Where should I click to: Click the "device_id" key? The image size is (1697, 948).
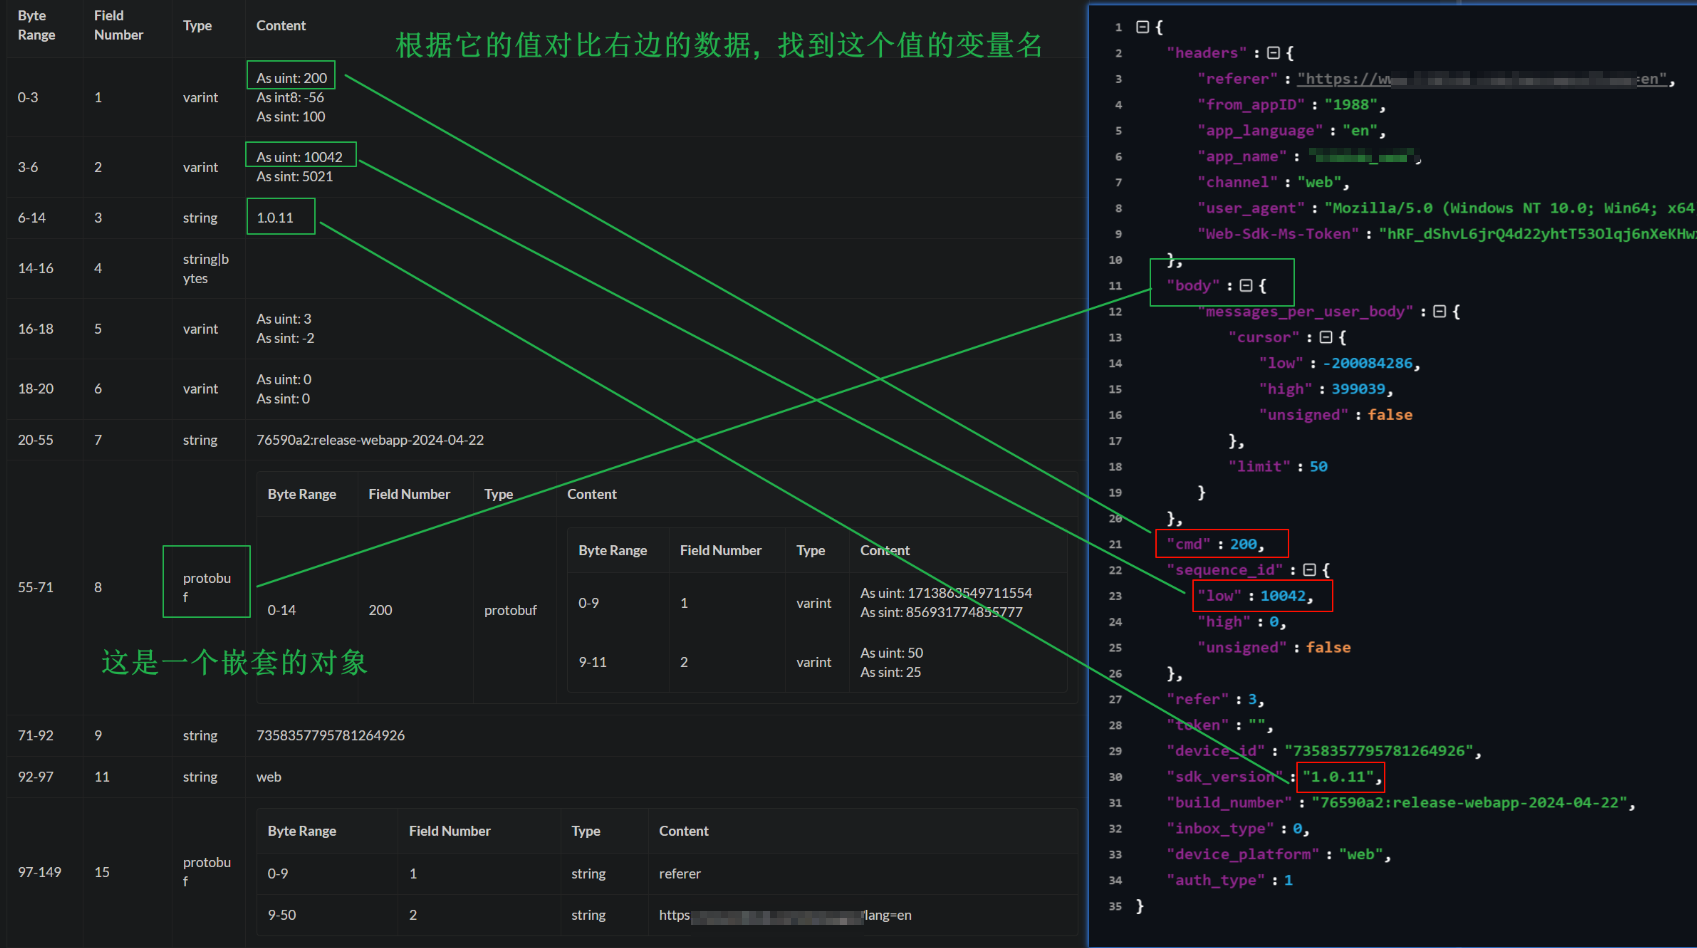[1216, 751]
